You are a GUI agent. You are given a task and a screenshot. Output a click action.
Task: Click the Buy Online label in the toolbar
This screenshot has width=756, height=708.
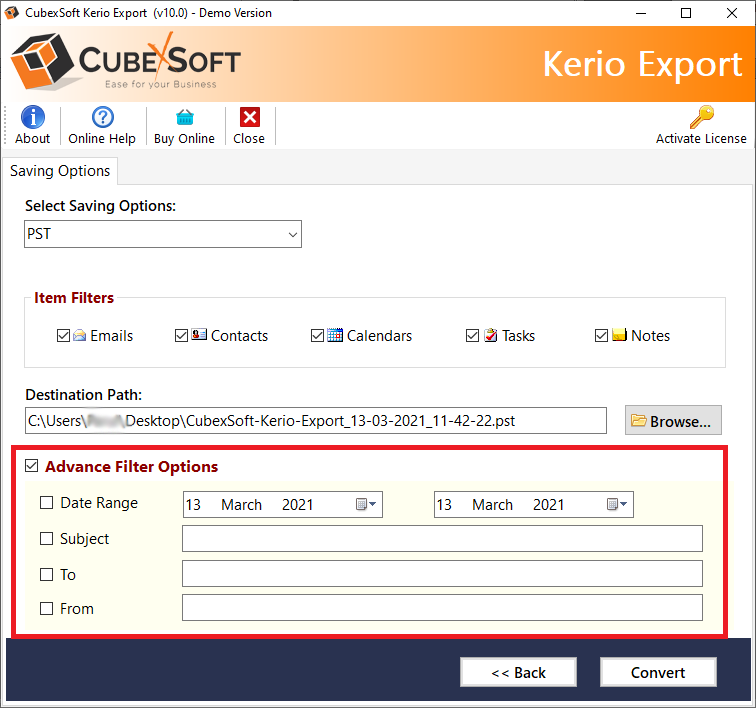(184, 139)
